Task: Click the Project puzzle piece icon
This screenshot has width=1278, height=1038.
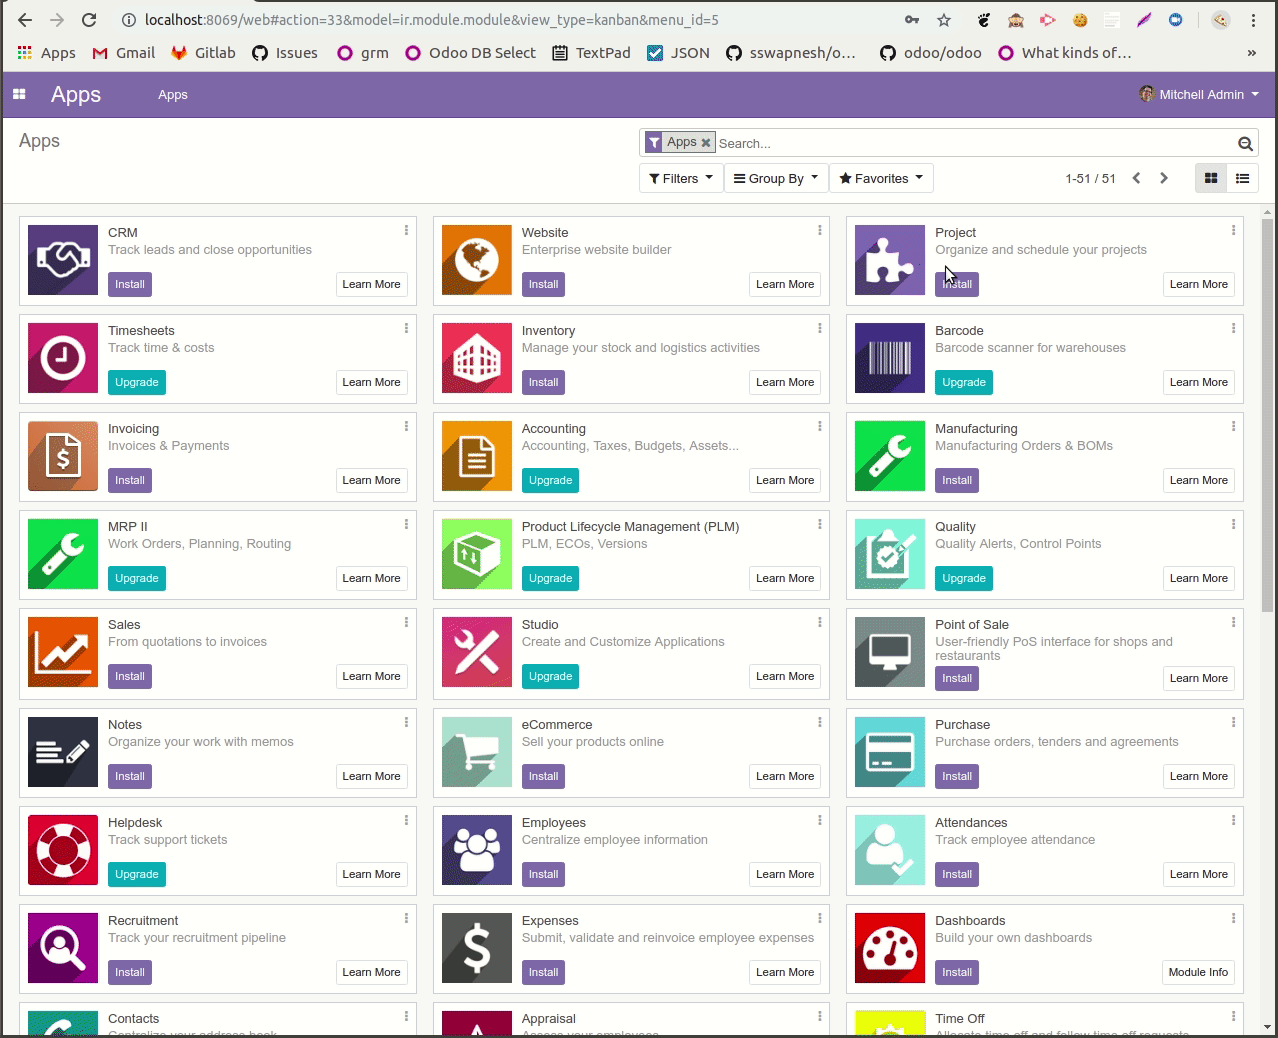Action: point(890,260)
